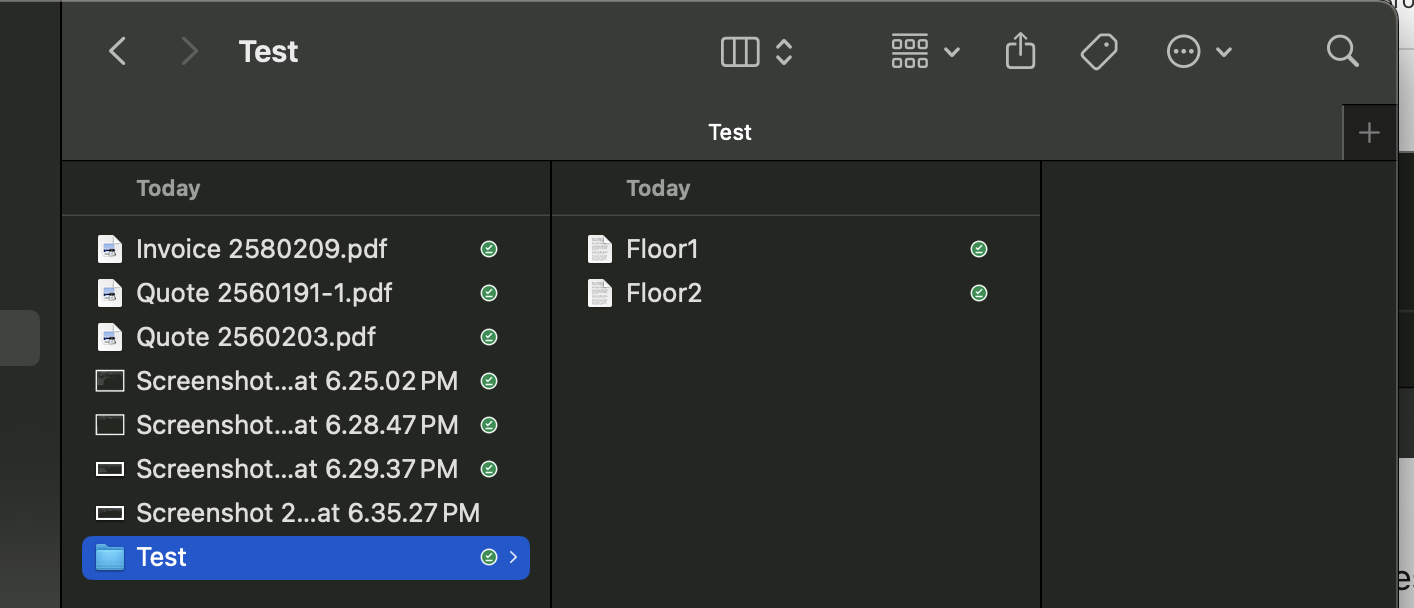
Task: Open the Tags toolbar icon
Action: 1099,51
